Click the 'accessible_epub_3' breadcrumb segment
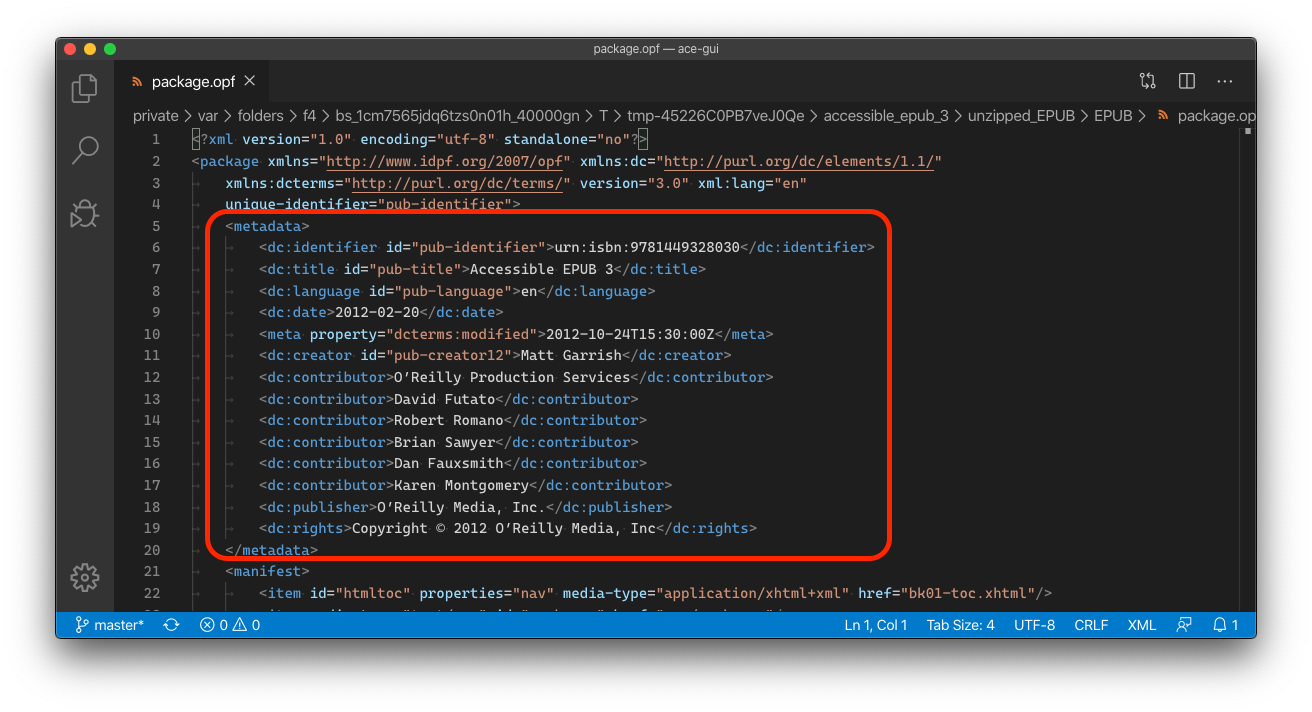 (x=886, y=116)
